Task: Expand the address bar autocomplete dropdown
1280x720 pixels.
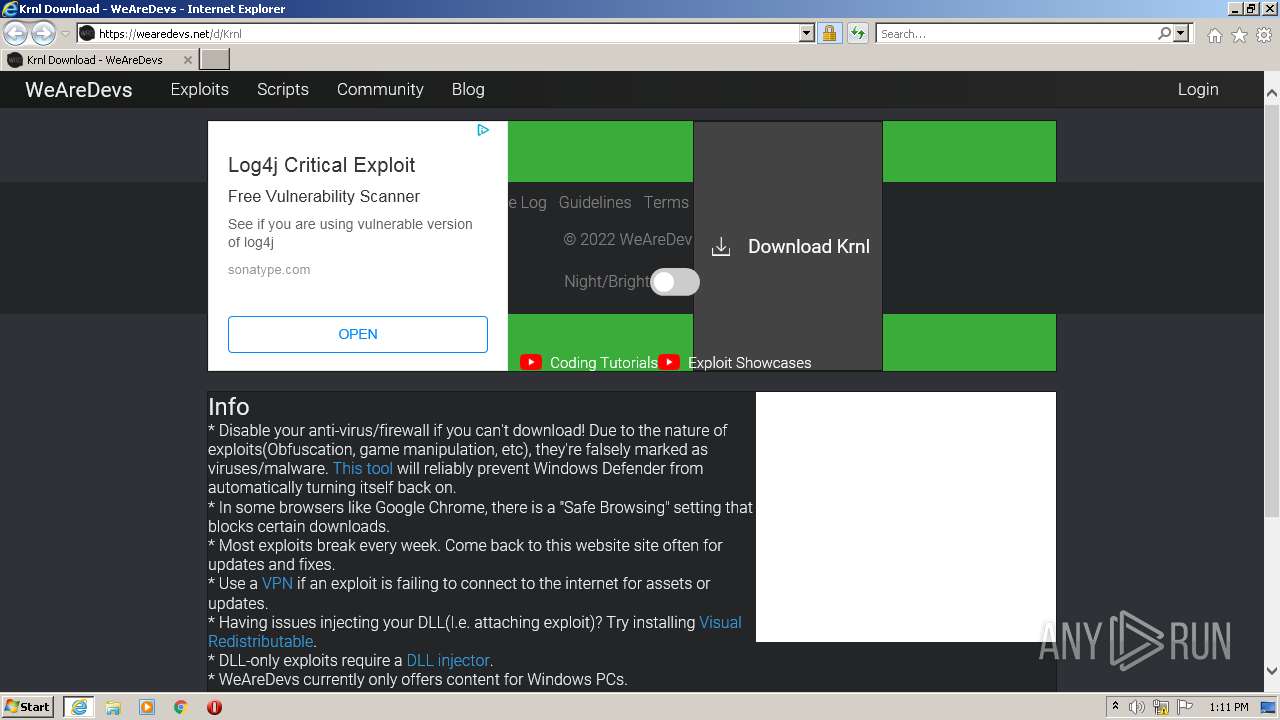Action: 807,33
